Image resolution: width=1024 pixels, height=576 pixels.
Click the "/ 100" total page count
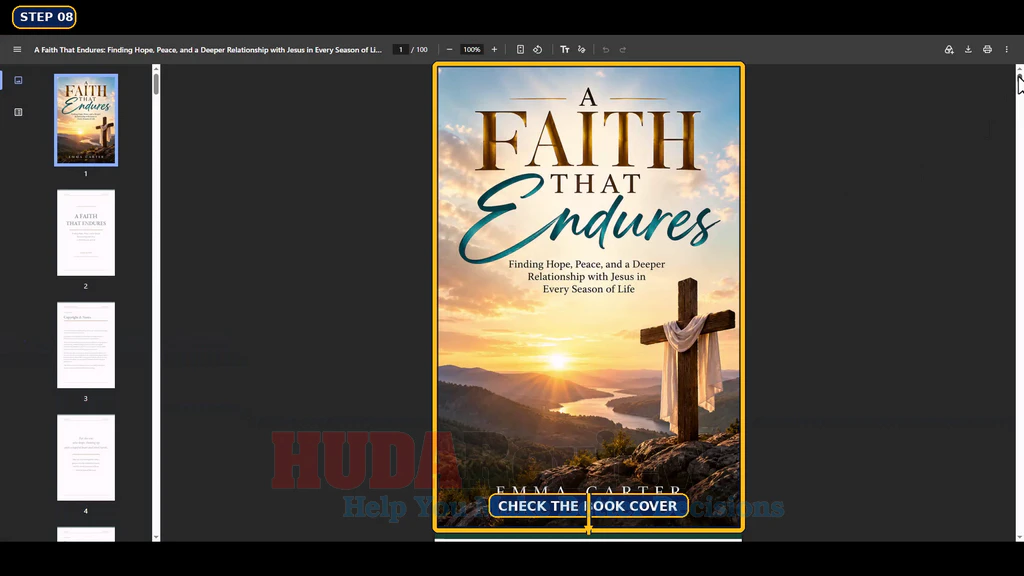419,50
